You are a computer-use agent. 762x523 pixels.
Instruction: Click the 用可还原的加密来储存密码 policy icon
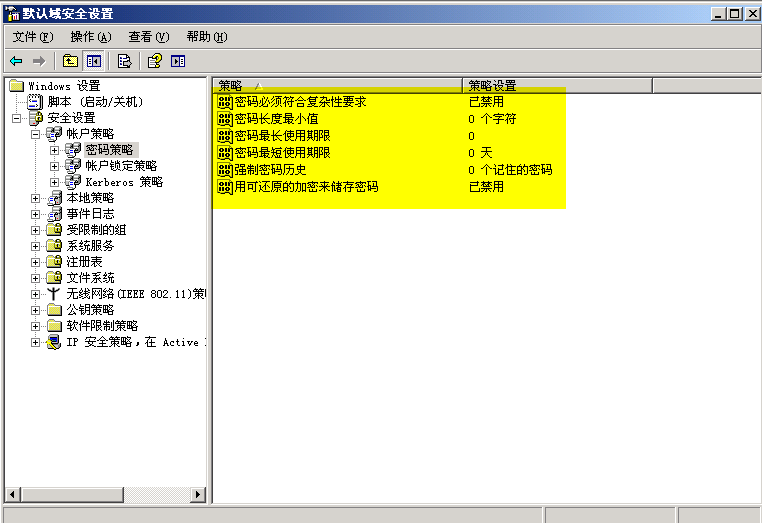[x=225, y=187]
